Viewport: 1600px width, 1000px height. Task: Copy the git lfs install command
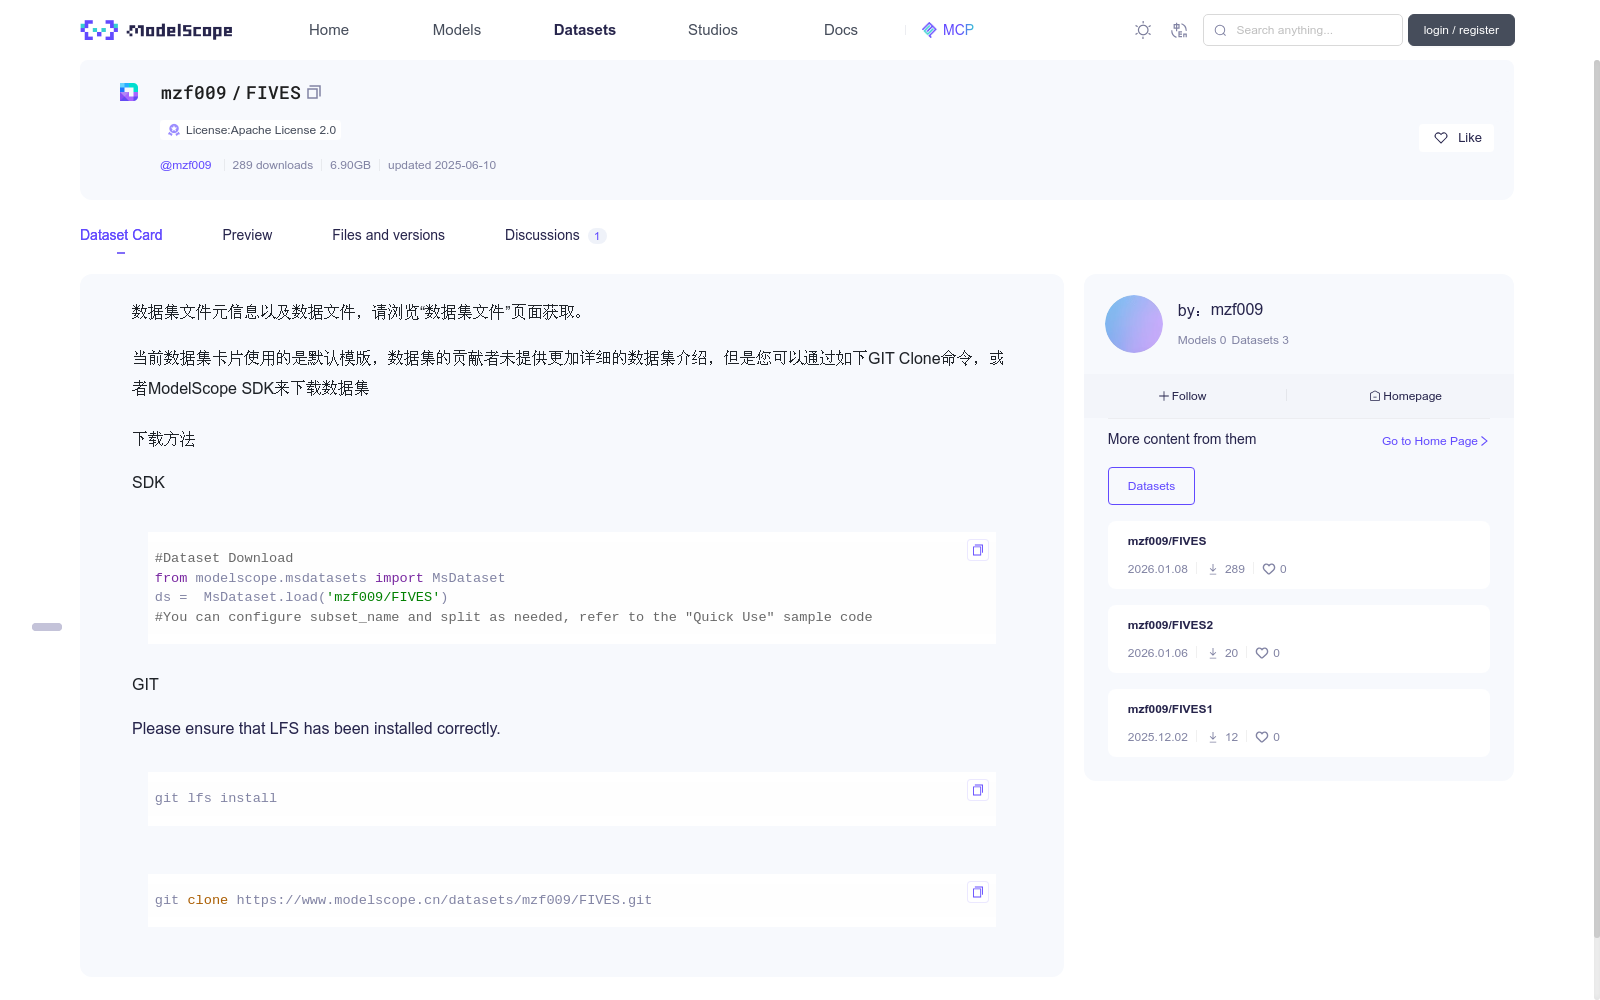[978, 790]
